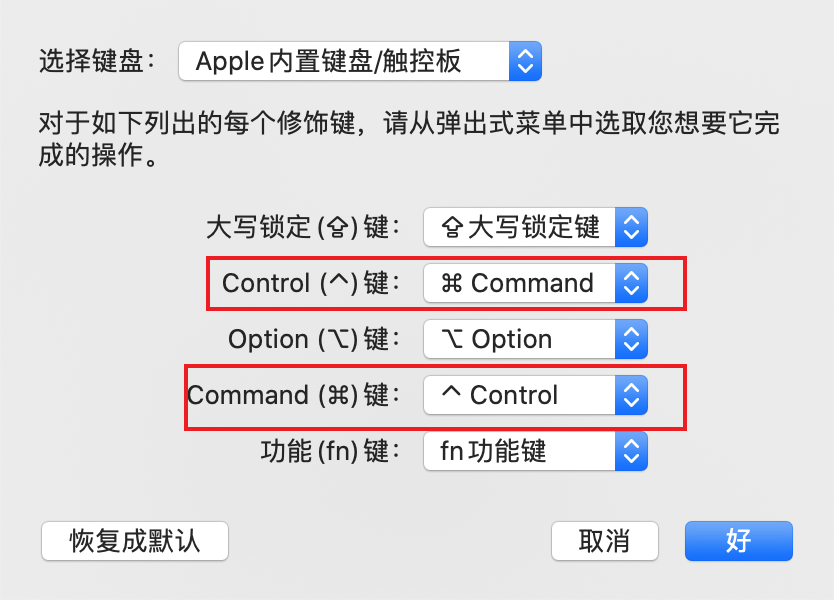This screenshot has width=834, height=600.
Task: Click blue arrows on Control (⌃) key dropdown
Action: point(632,283)
